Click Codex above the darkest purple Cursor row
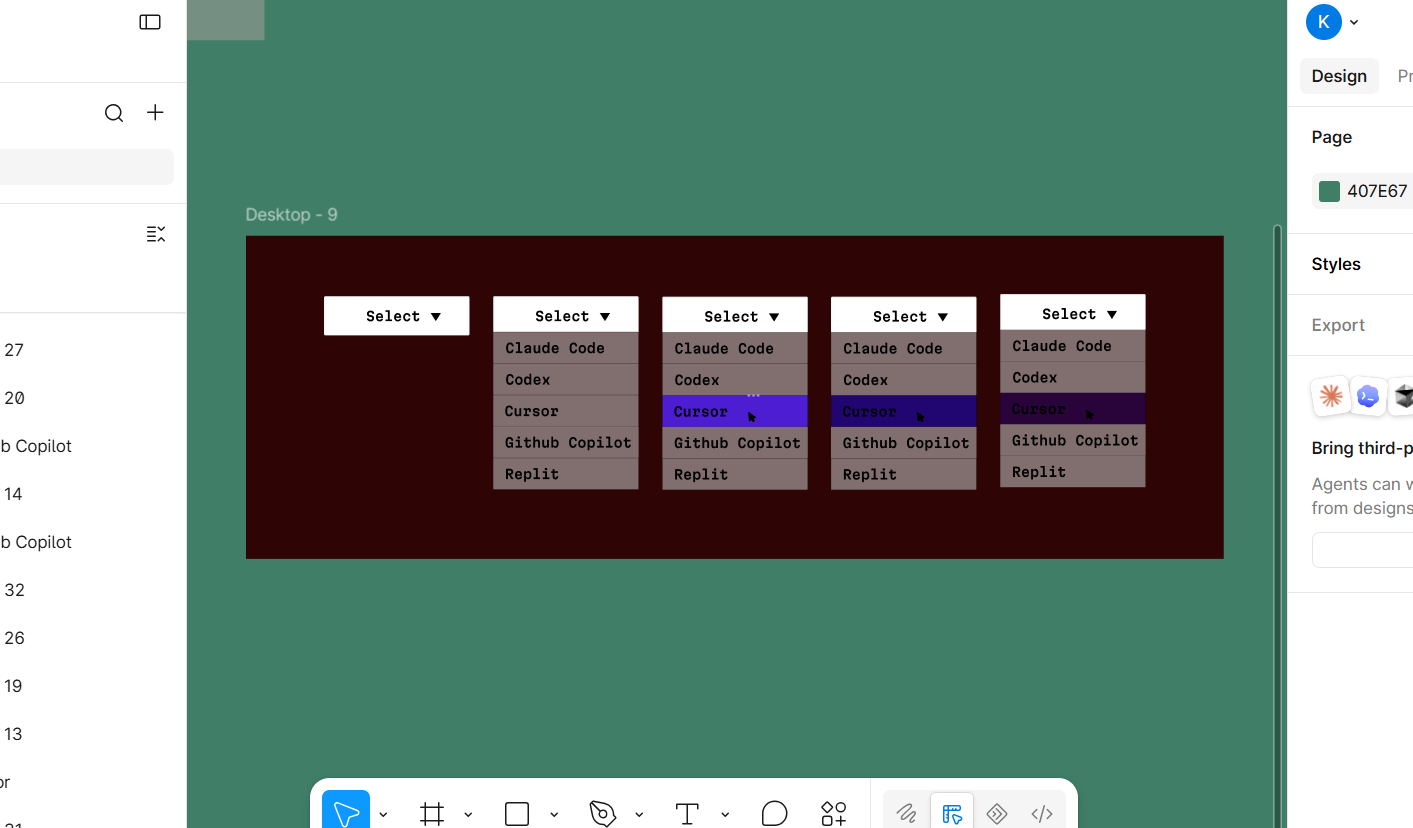Screen dimensions: 1413x828 (1072, 377)
